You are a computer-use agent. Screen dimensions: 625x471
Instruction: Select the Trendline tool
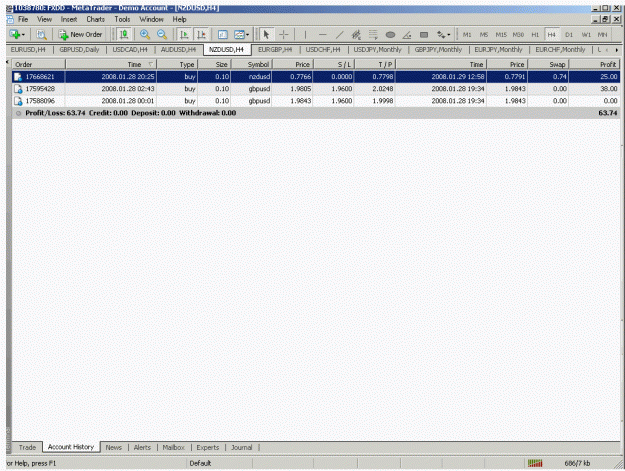click(339, 35)
